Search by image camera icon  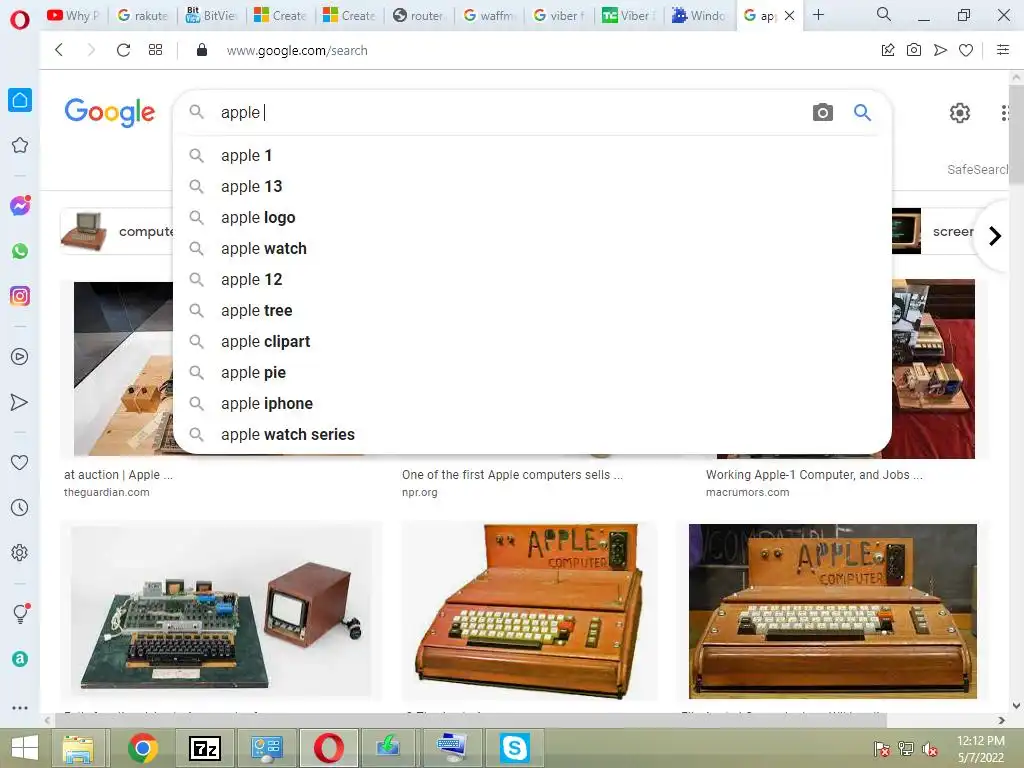click(823, 112)
